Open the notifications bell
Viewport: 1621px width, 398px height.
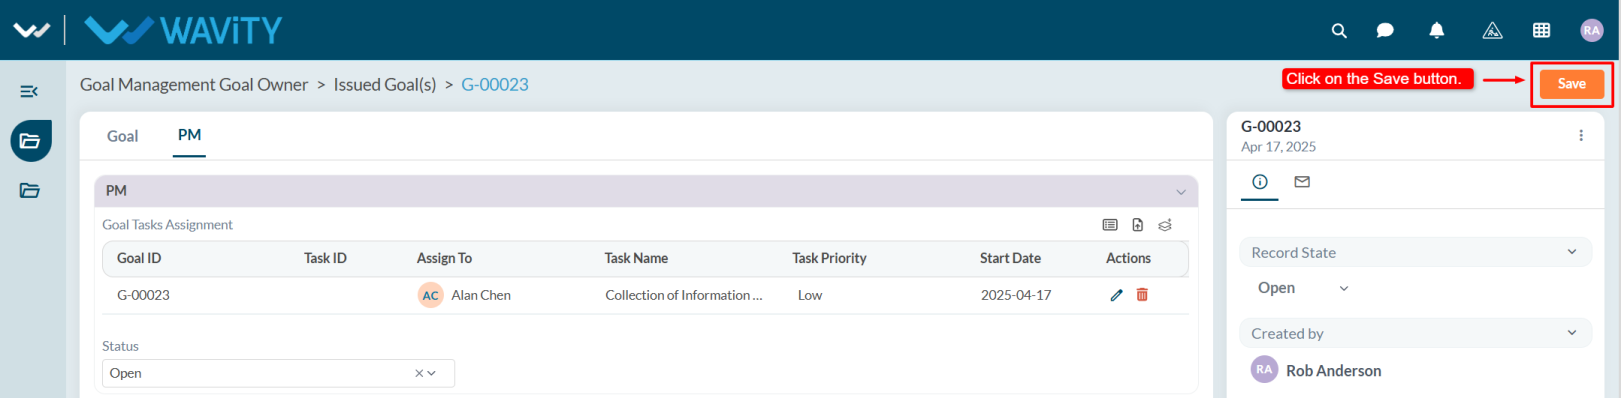coord(1437,31)
